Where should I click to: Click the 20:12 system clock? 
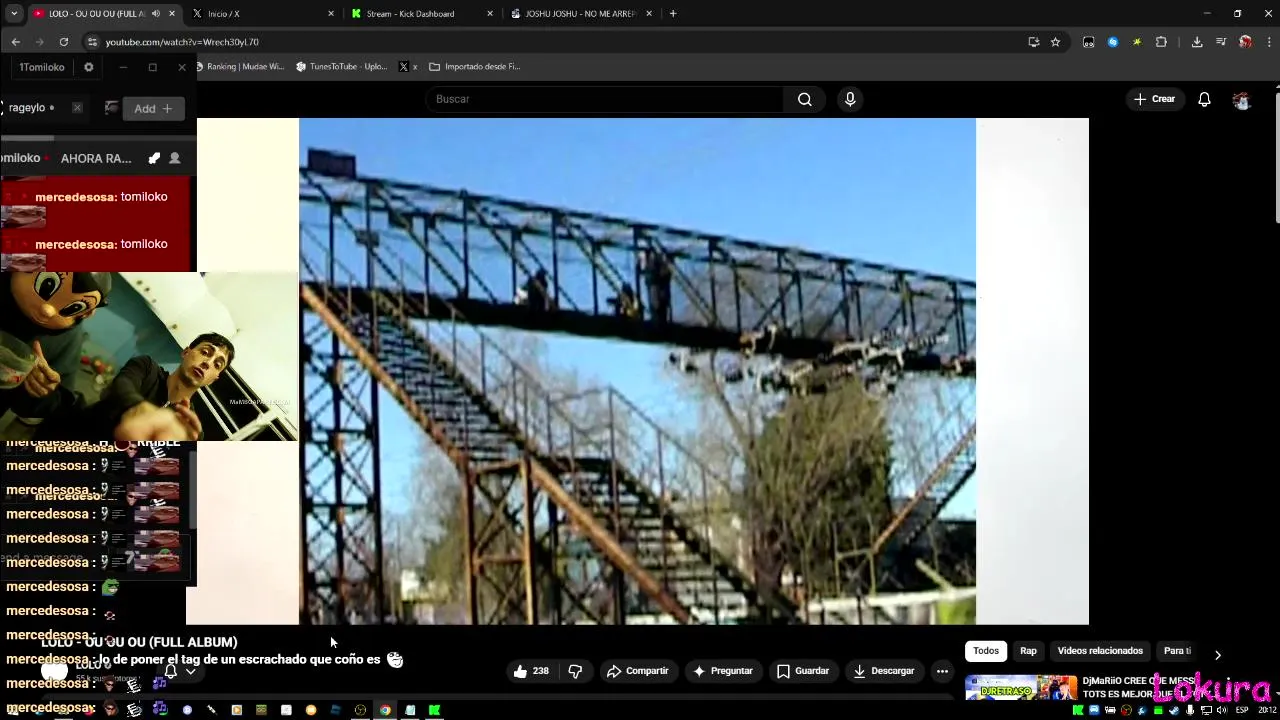pos(1266,710)
